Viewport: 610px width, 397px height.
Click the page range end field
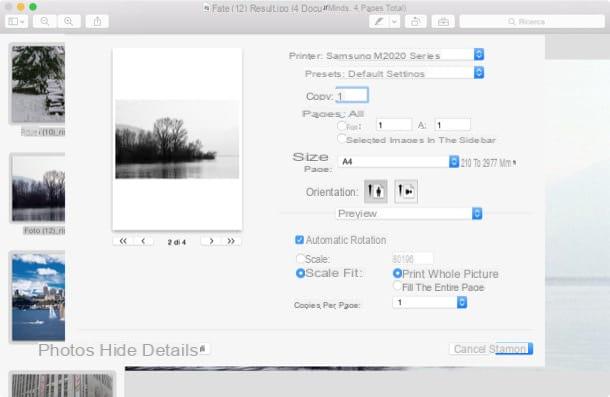tap(452, 125)
